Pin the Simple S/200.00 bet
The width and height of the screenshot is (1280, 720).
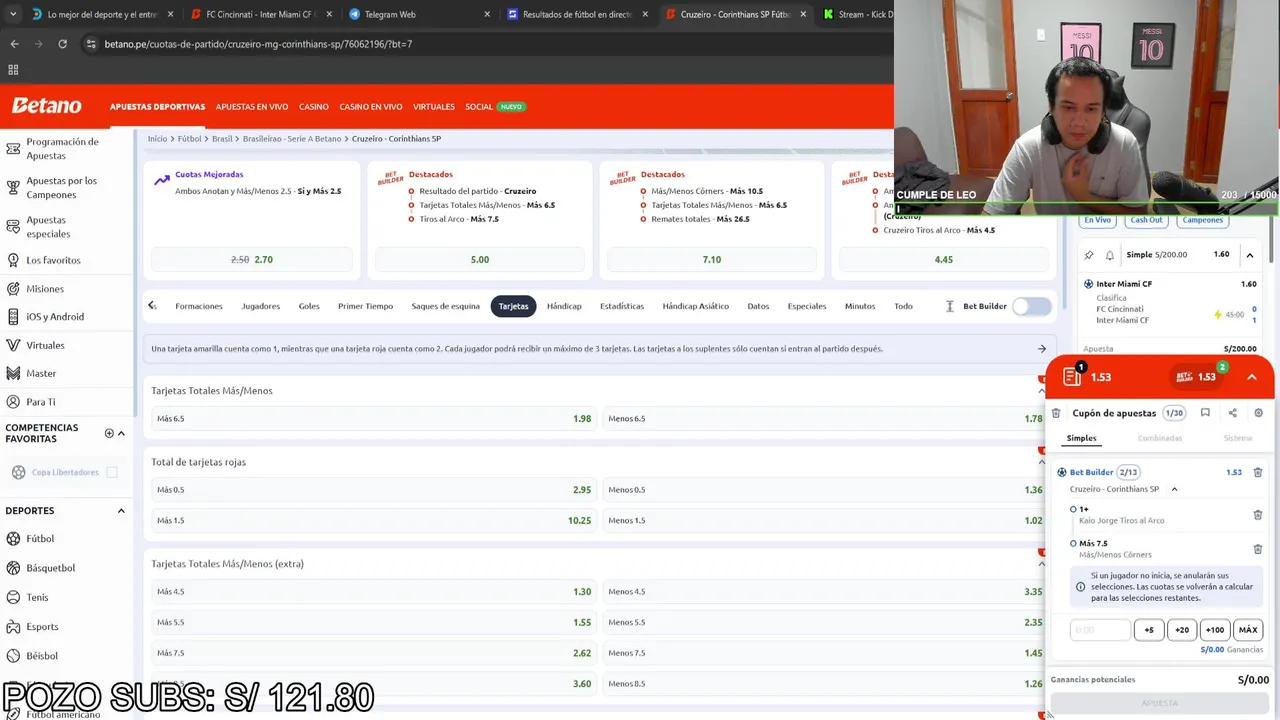[1089, 255]
